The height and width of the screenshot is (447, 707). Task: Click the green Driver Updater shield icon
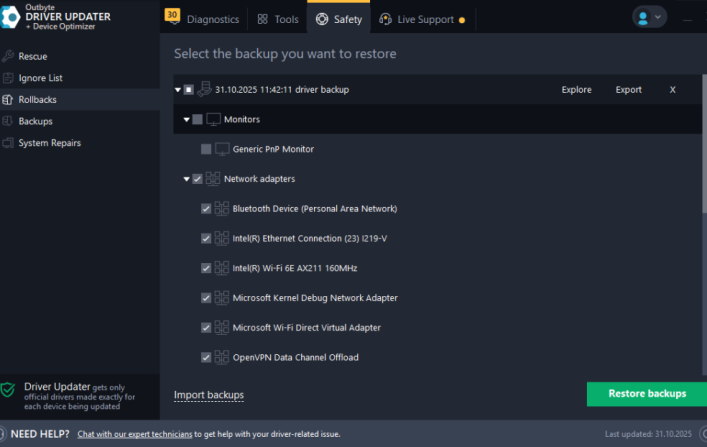tap(9, 389)
